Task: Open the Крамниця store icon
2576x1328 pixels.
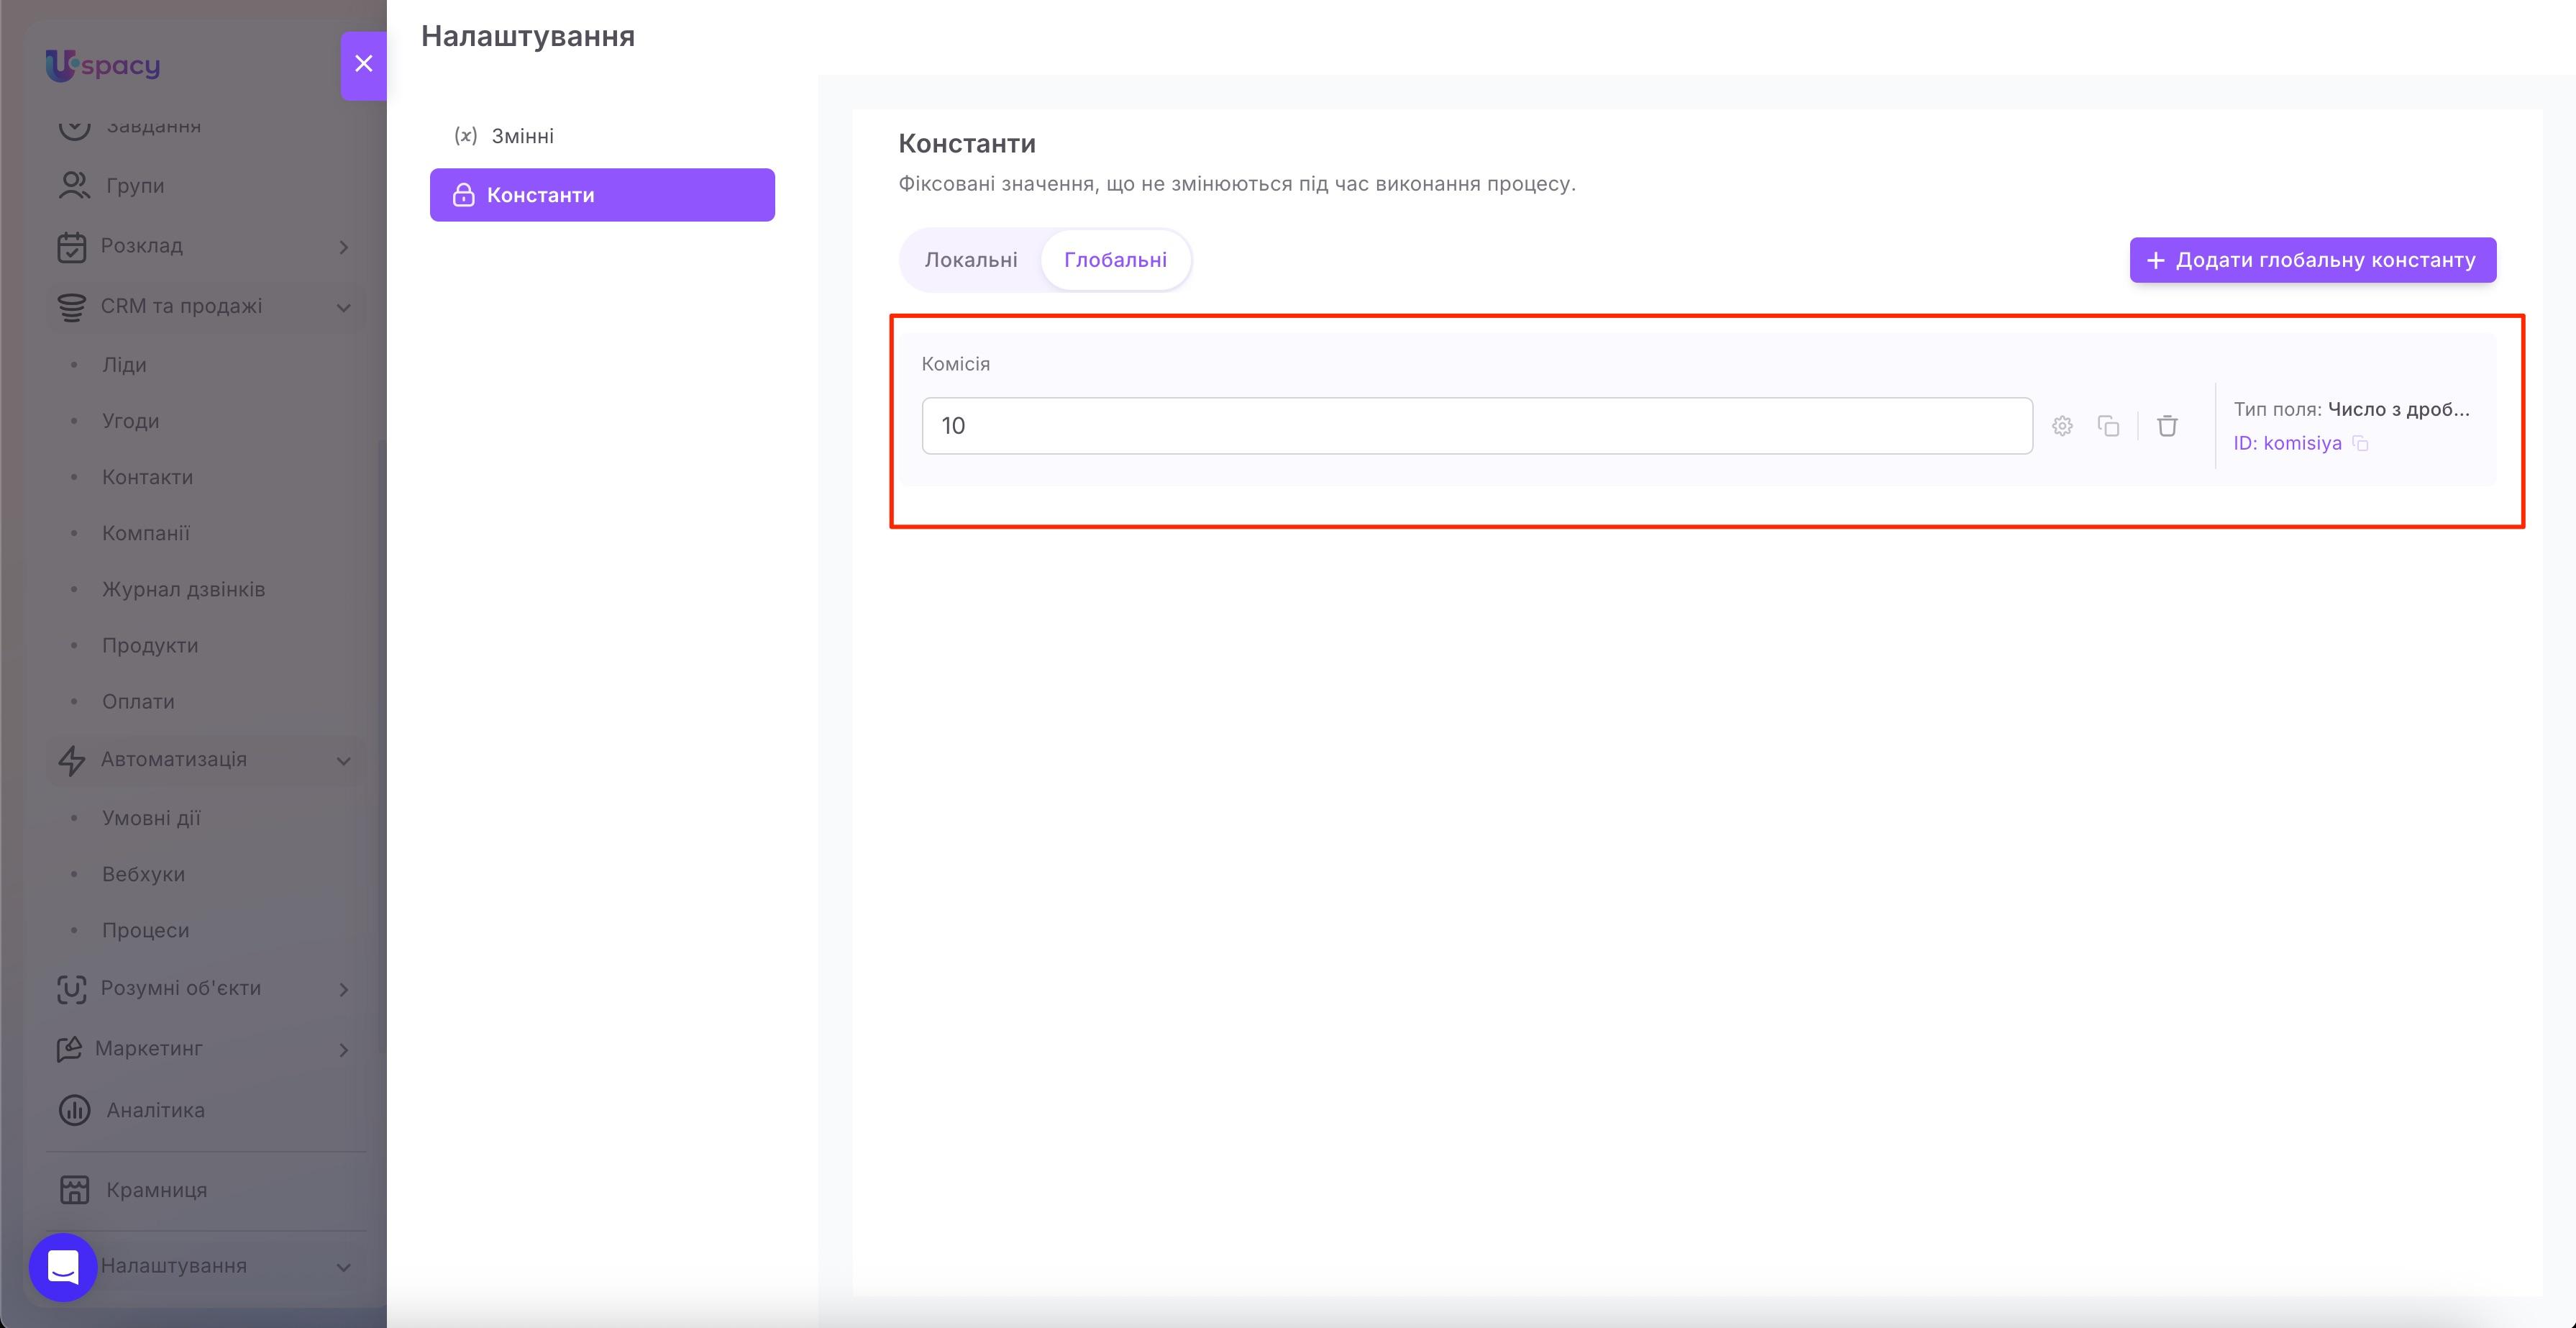Action: pyautogui.click(x=74, y=1190)
